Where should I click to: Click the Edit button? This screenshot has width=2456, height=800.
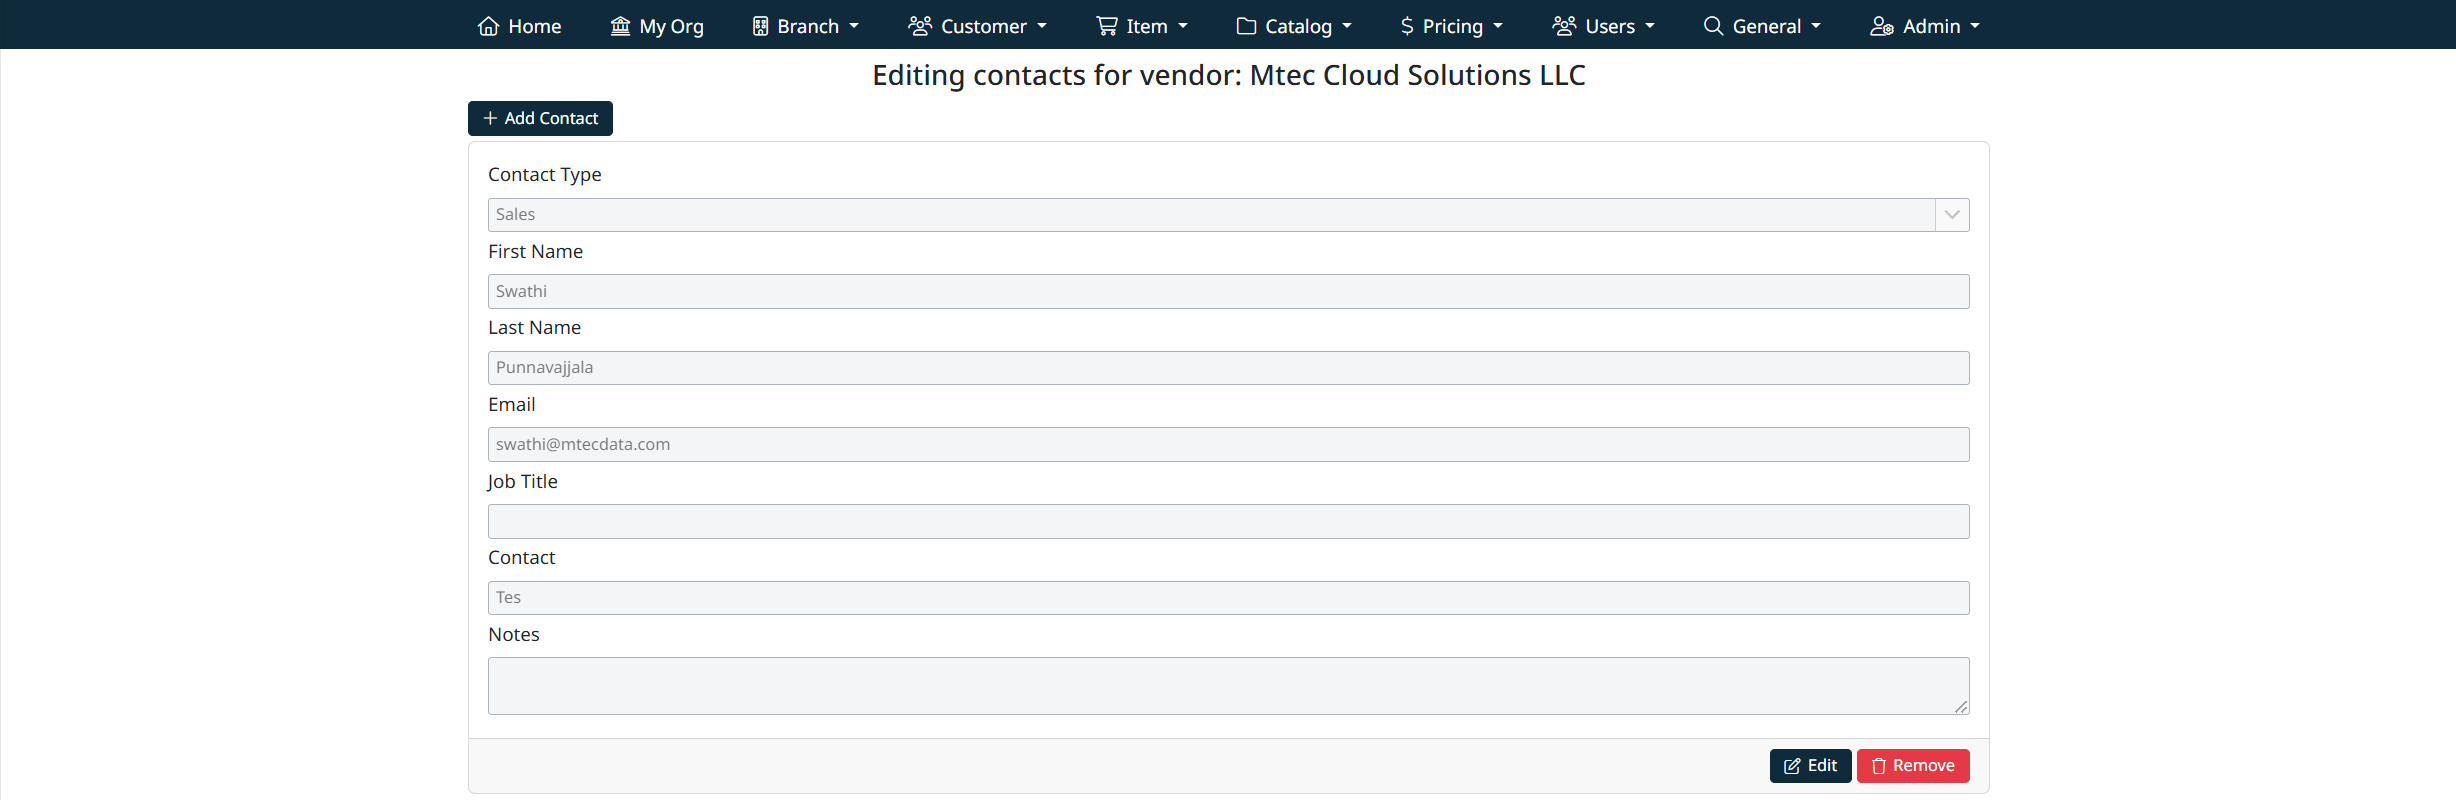point(1810,766)
